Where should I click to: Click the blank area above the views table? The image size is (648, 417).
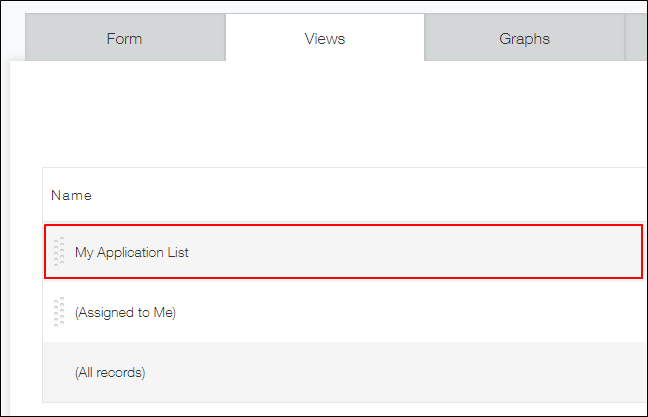[x=330, y=115]
